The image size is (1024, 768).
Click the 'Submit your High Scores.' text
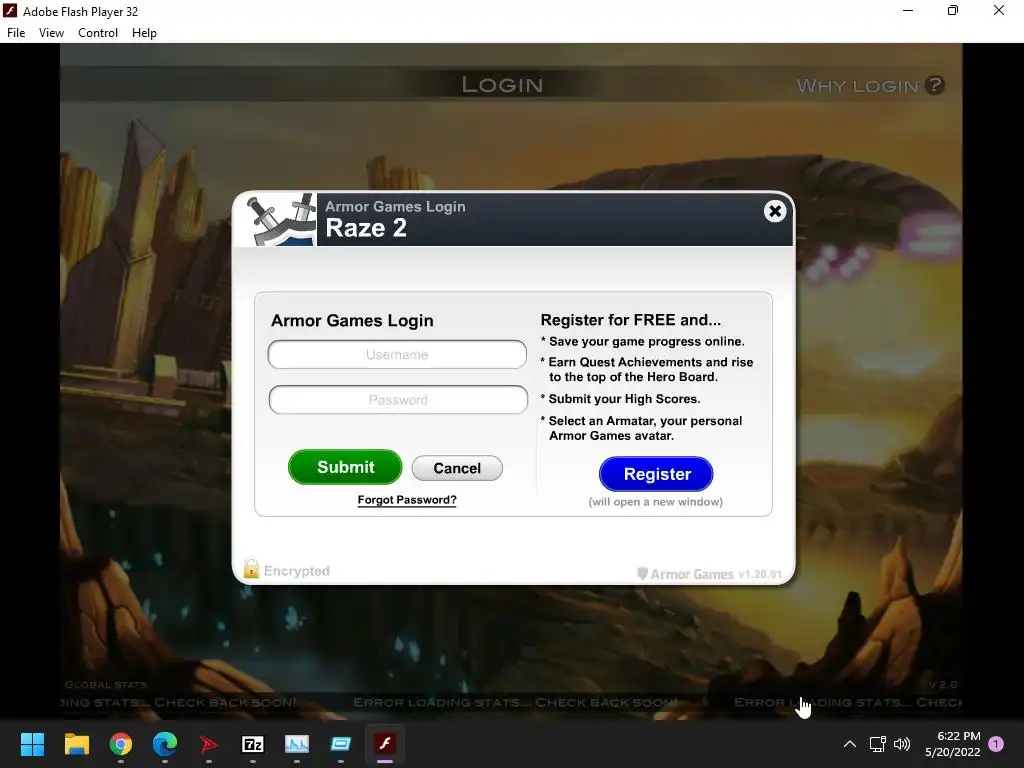[624, 399]
